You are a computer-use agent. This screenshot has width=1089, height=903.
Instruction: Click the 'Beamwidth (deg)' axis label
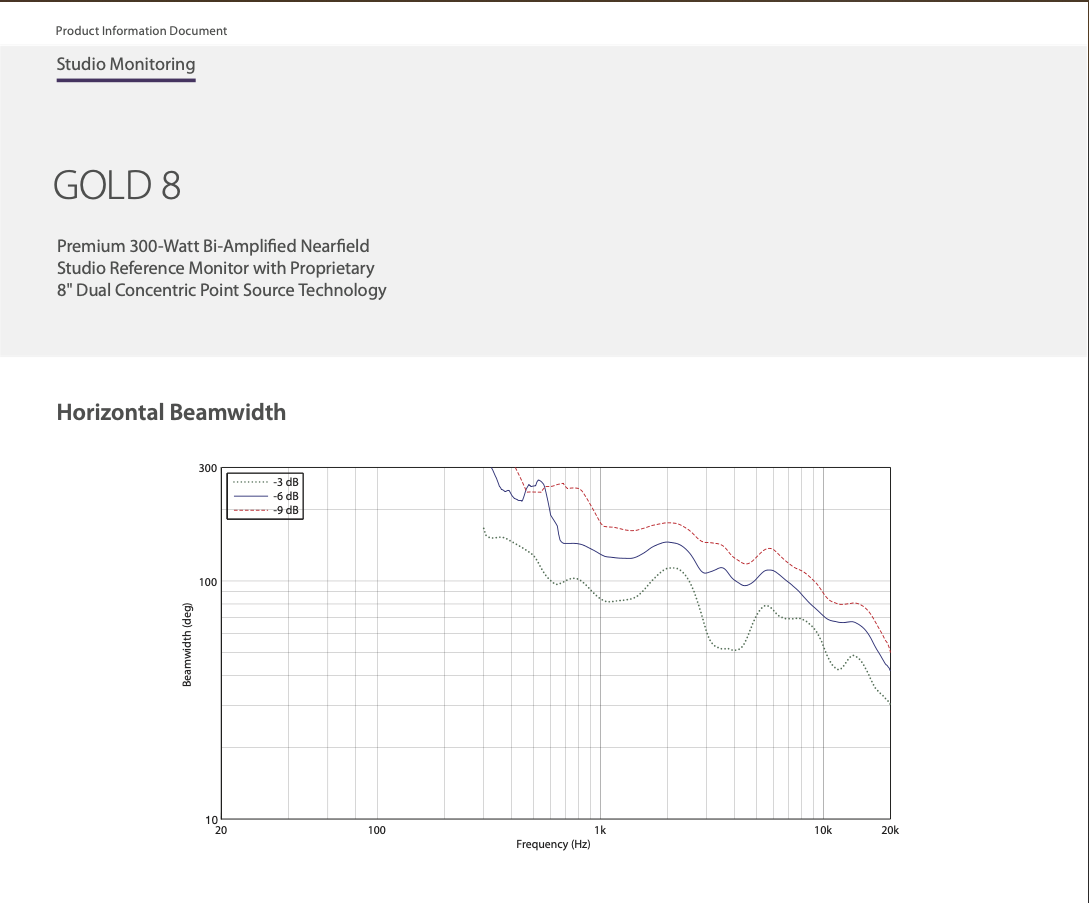pyautogui.click(x=187, y=645)
